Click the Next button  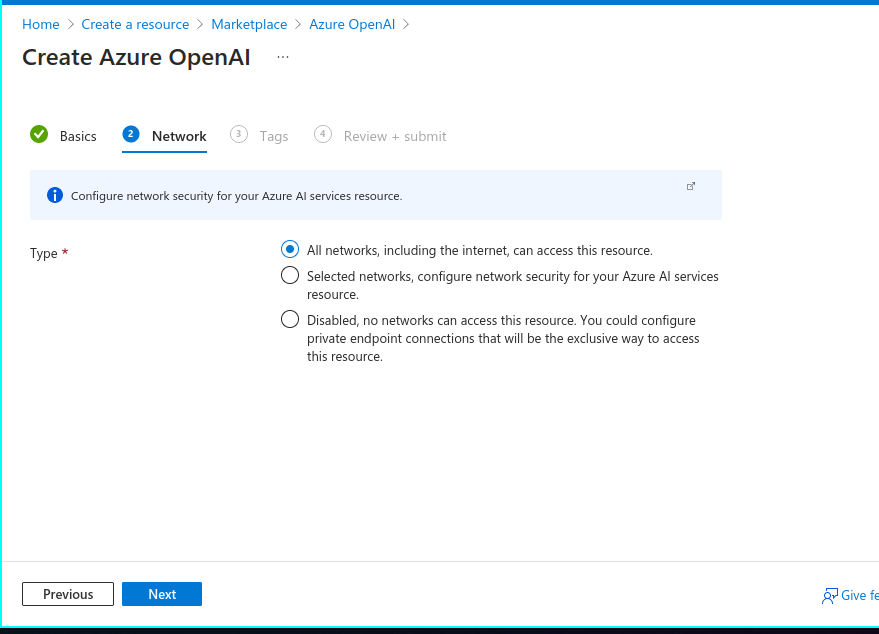(162, 594)
